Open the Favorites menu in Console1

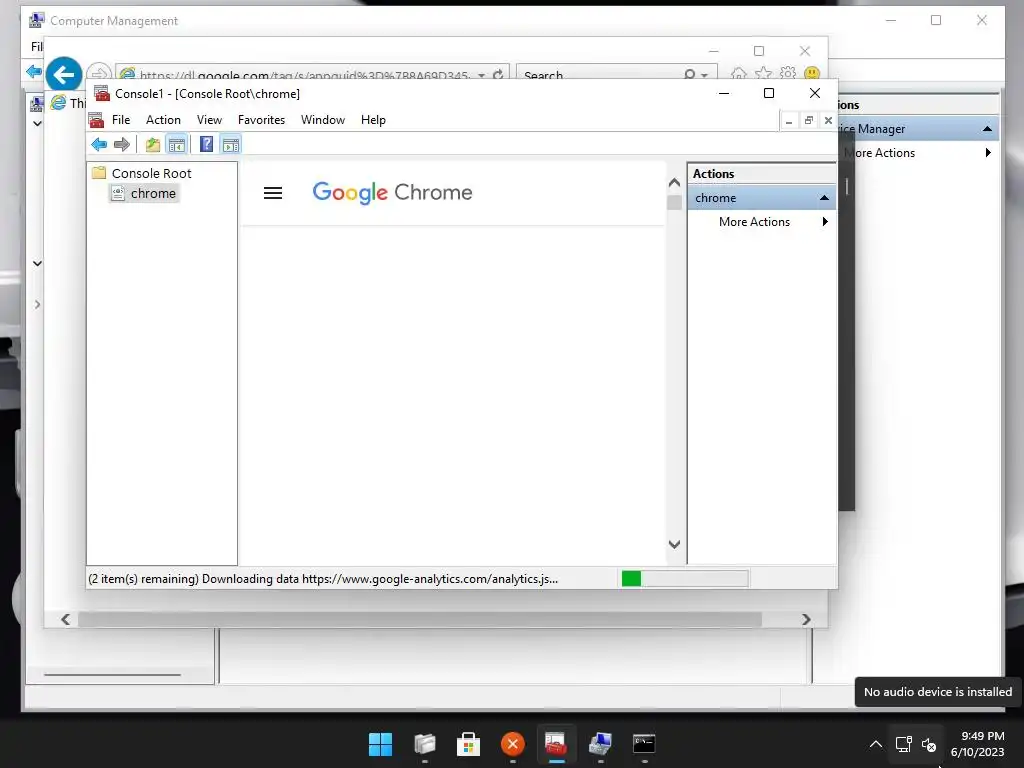(x=261, y=120)
